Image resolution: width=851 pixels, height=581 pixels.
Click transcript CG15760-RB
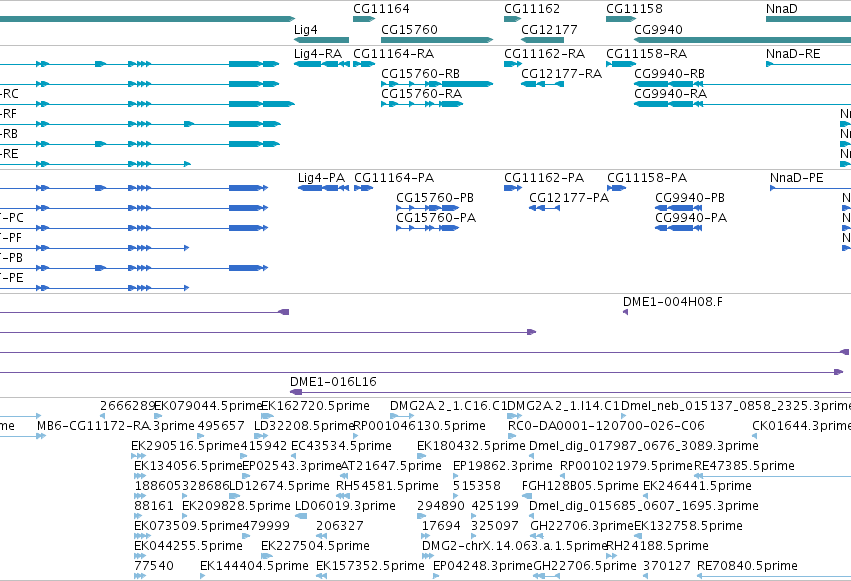[x=437, y=84]
